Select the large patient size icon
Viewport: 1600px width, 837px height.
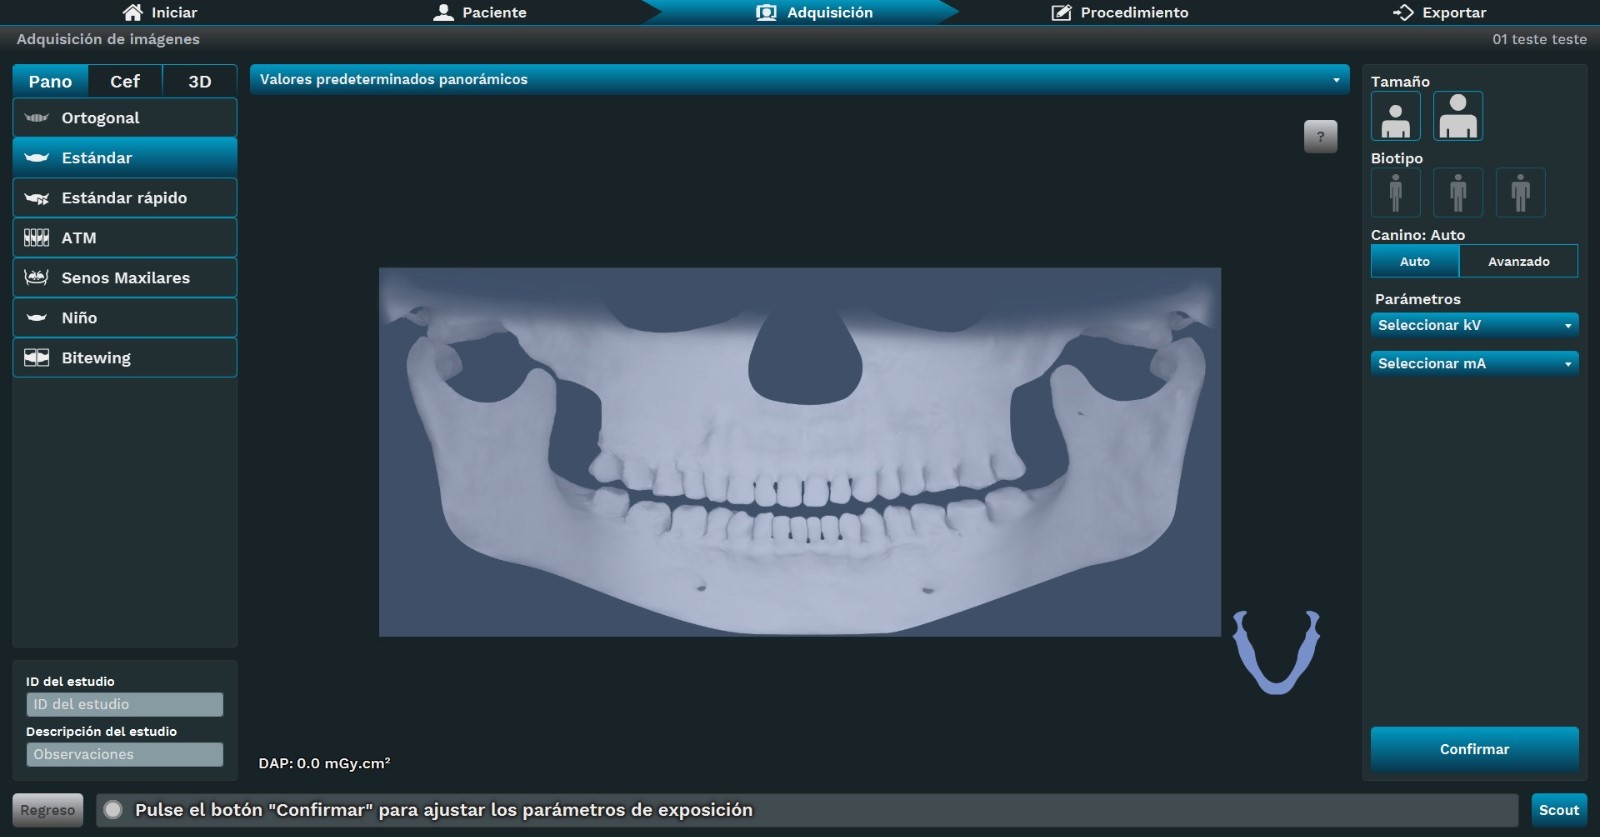pos(1457,117)
